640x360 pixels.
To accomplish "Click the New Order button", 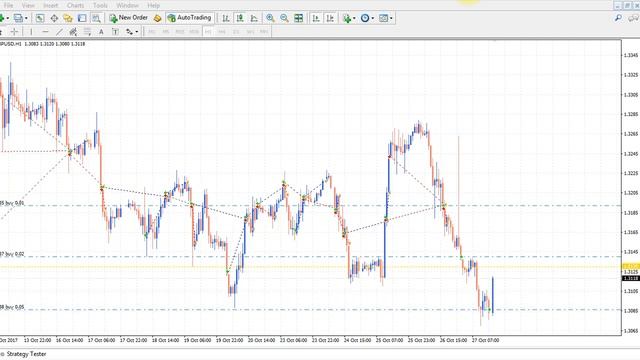I will tap(129, 18).
